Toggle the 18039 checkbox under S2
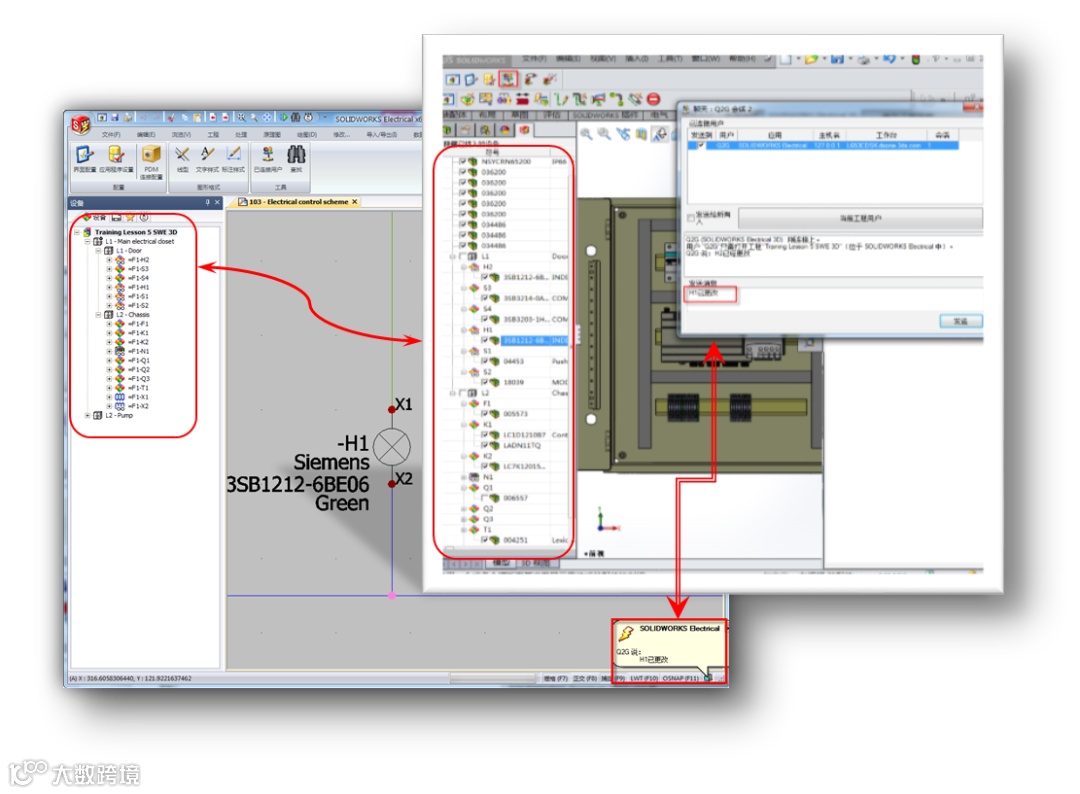This screenshot has width=1080, height=794. coord(485,382)
